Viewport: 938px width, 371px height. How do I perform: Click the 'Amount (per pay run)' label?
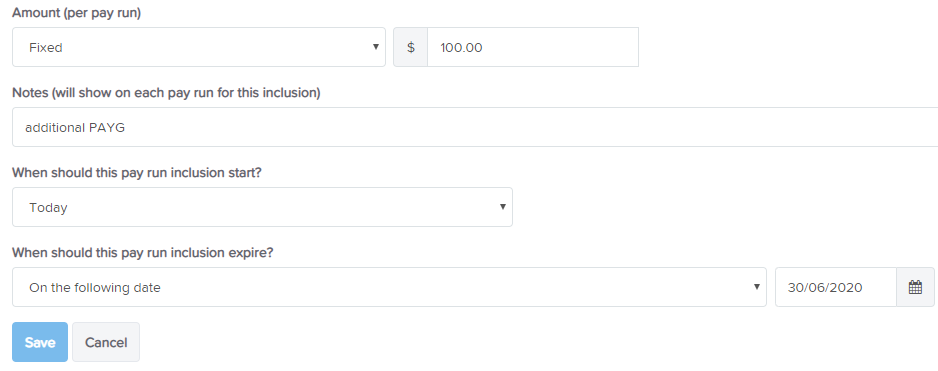(77, 13)
